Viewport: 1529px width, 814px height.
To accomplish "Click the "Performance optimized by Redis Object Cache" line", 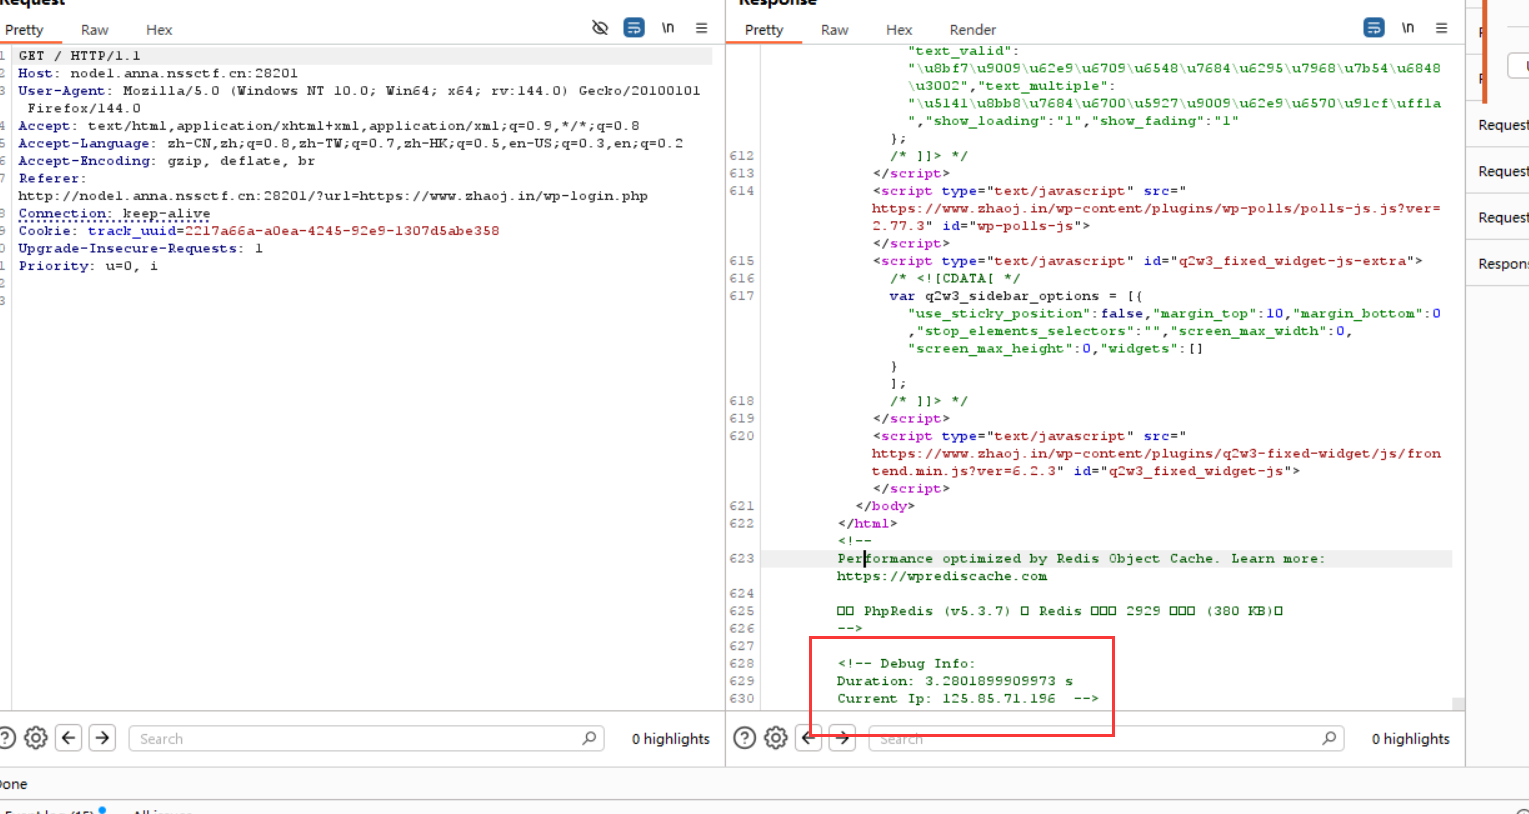I will click(1081, 559).
